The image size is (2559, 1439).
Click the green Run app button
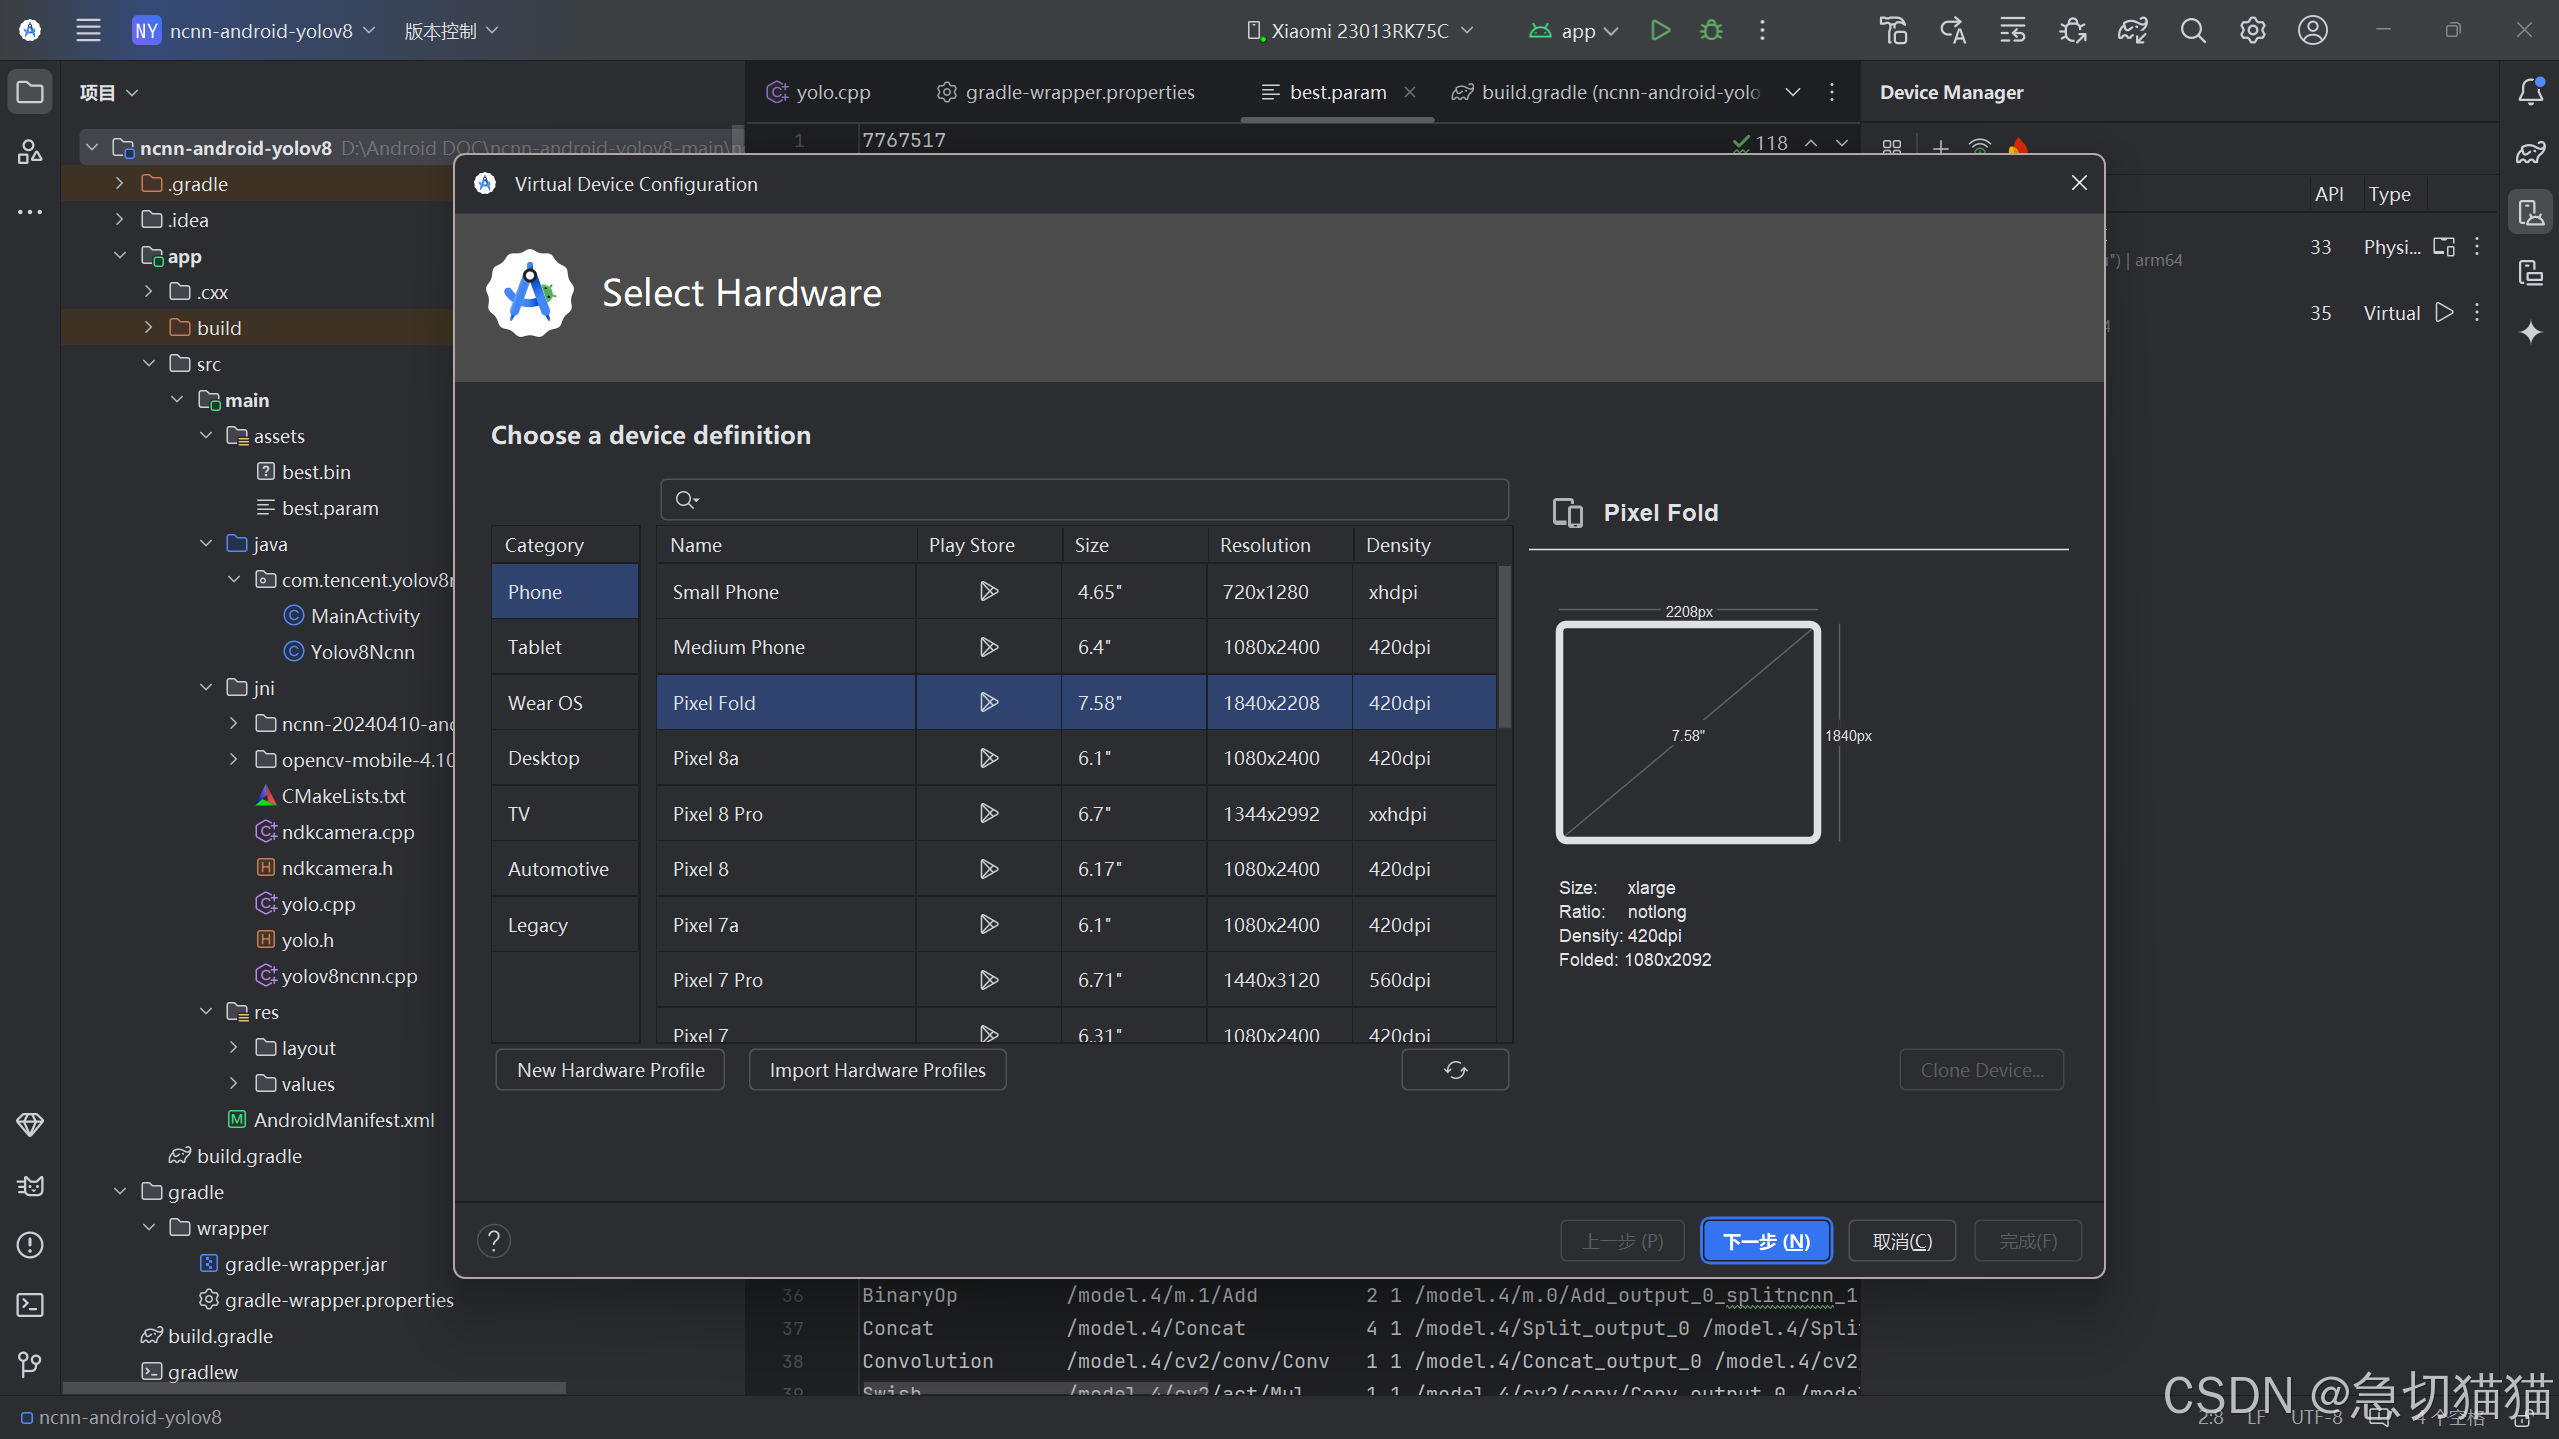[1660, 30]
